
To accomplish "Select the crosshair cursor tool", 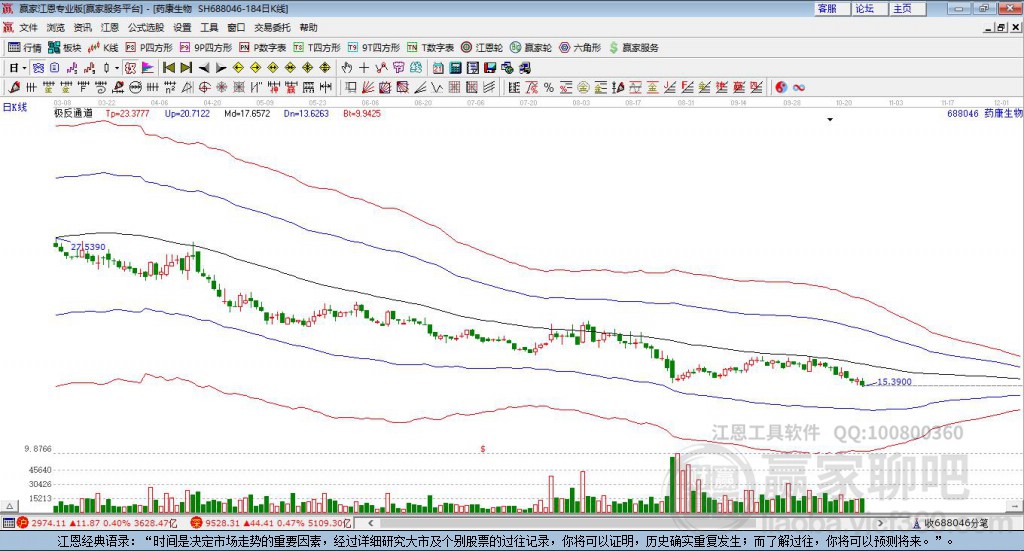I will (x=364, y=68).
